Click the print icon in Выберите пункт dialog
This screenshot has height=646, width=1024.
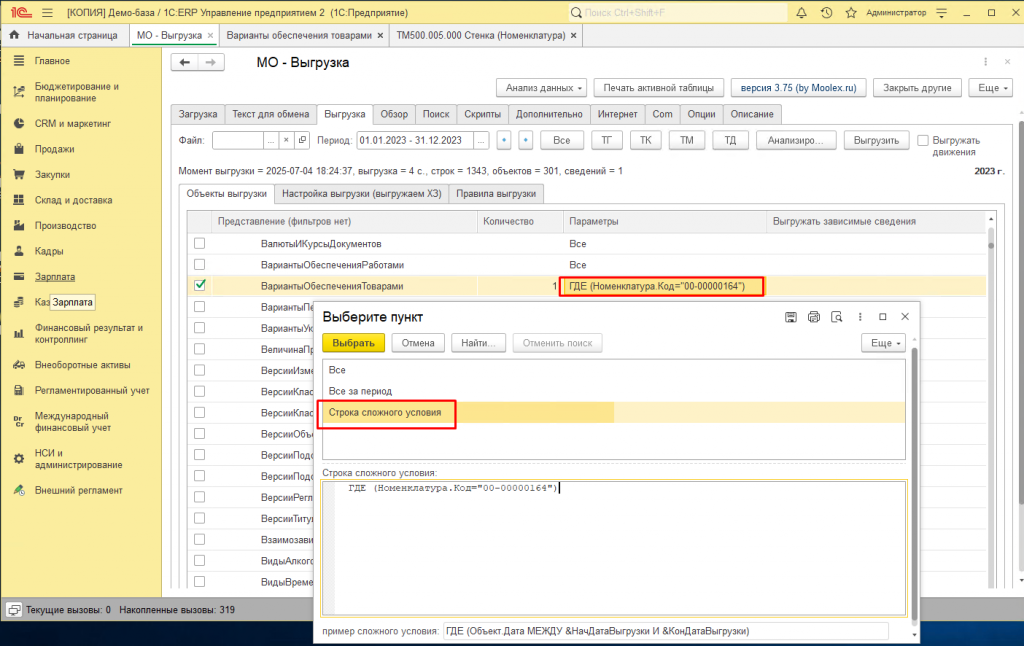814,317
